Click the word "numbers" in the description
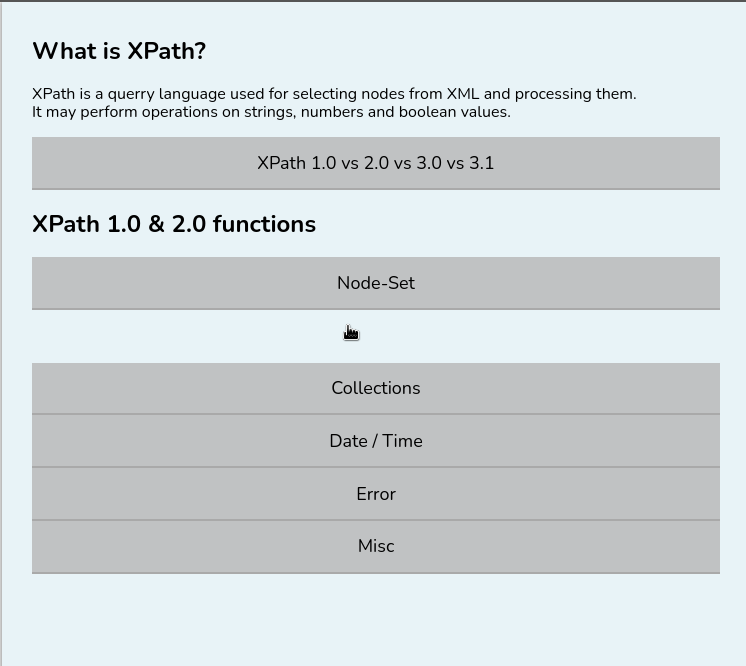746x666 pixels. (x=332, y=112)
